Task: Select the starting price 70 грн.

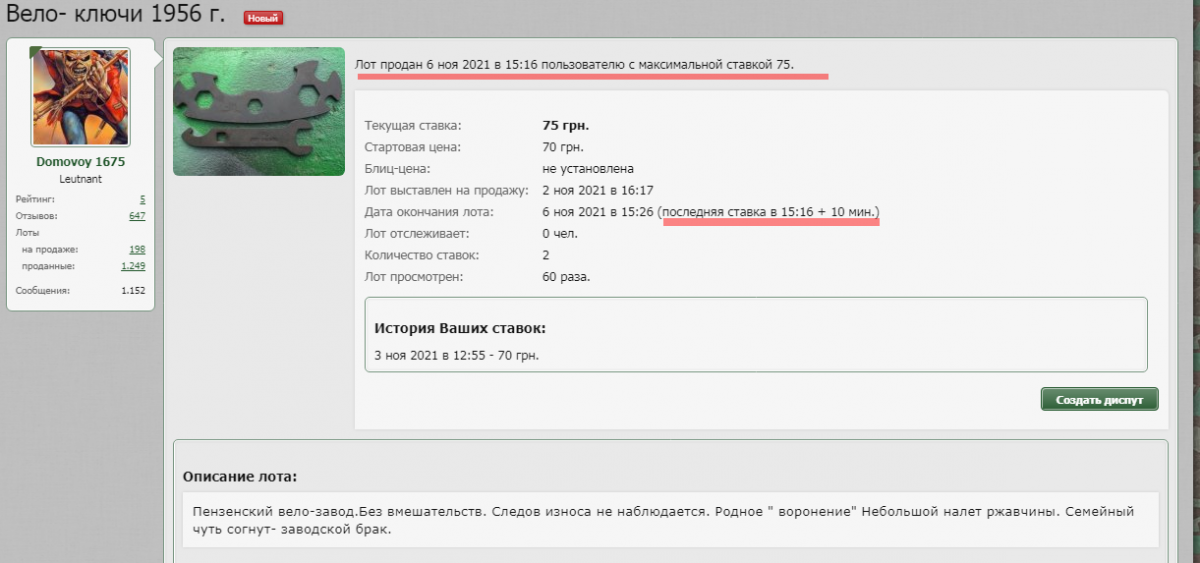Action: point(565,147)
